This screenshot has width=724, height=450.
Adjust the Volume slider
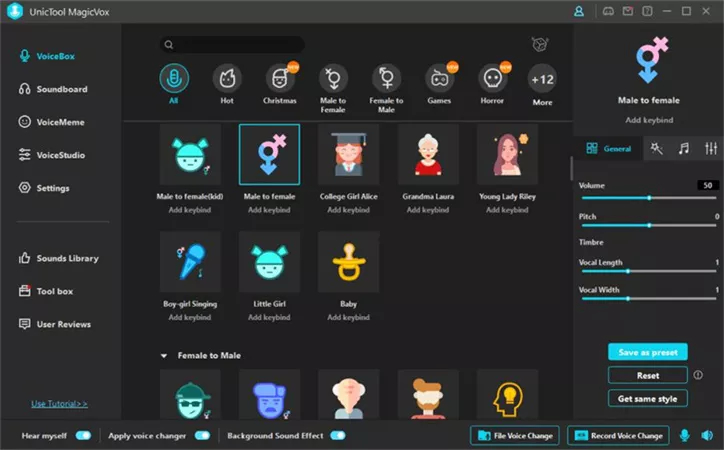point(649,198)
